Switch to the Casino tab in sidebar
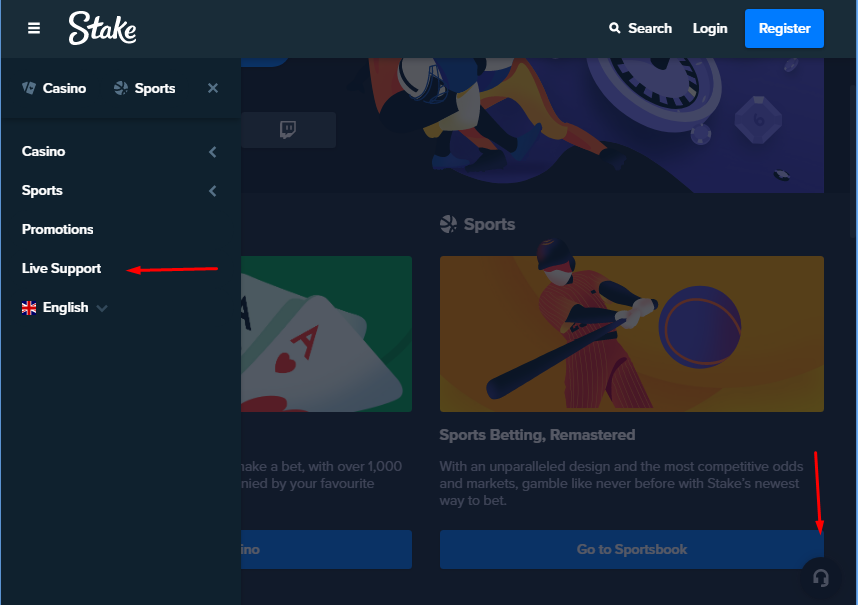The image size is (858, 605). tap(54, 88)
